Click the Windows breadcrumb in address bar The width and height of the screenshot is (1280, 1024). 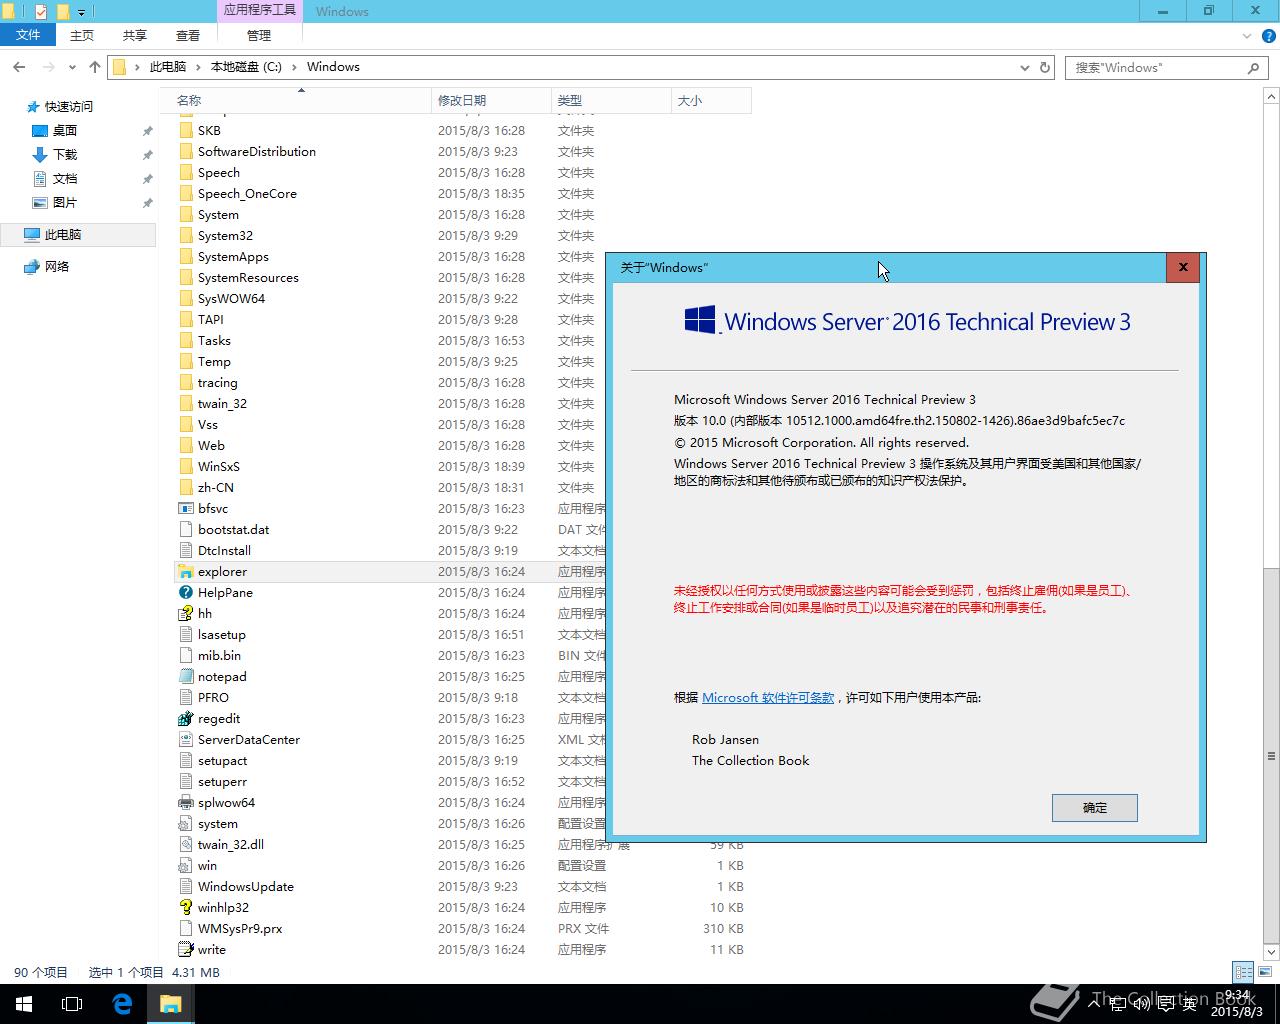click(333, 67)
